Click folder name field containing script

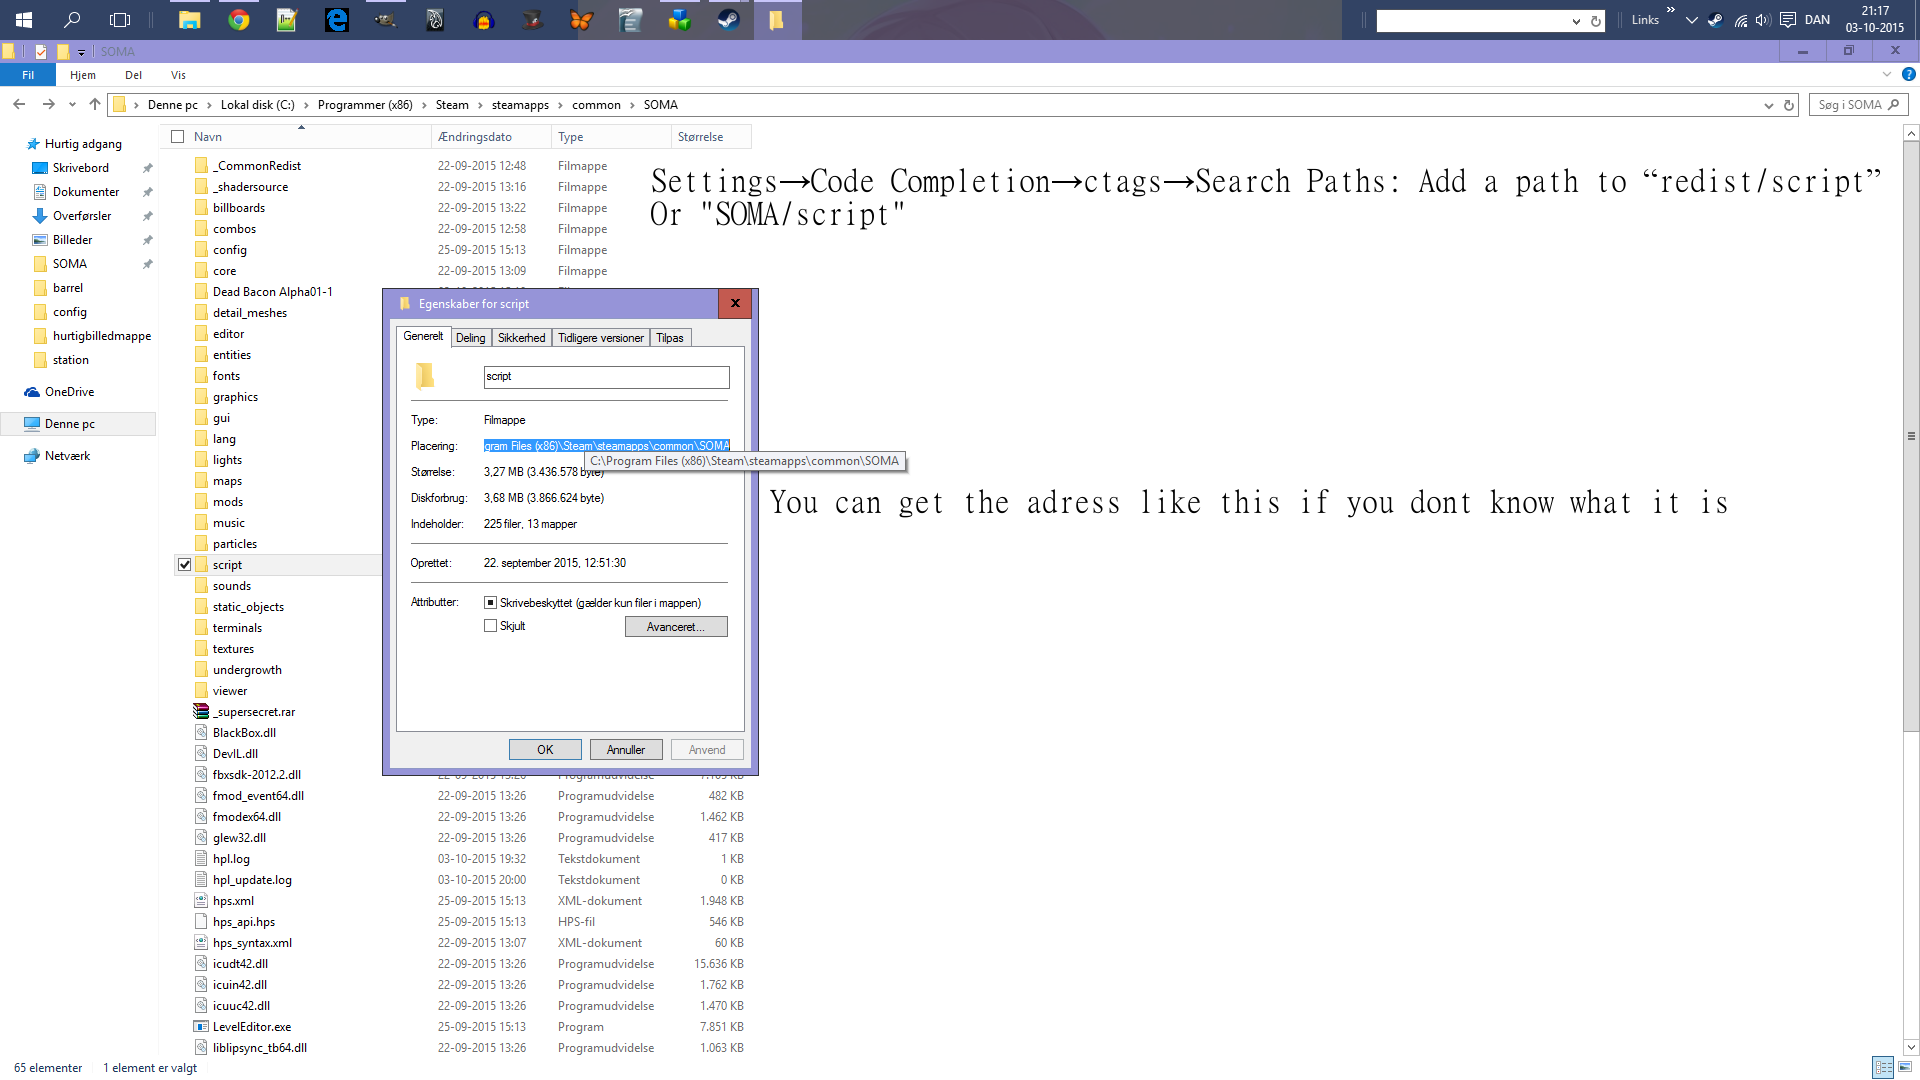pos(607,377)
